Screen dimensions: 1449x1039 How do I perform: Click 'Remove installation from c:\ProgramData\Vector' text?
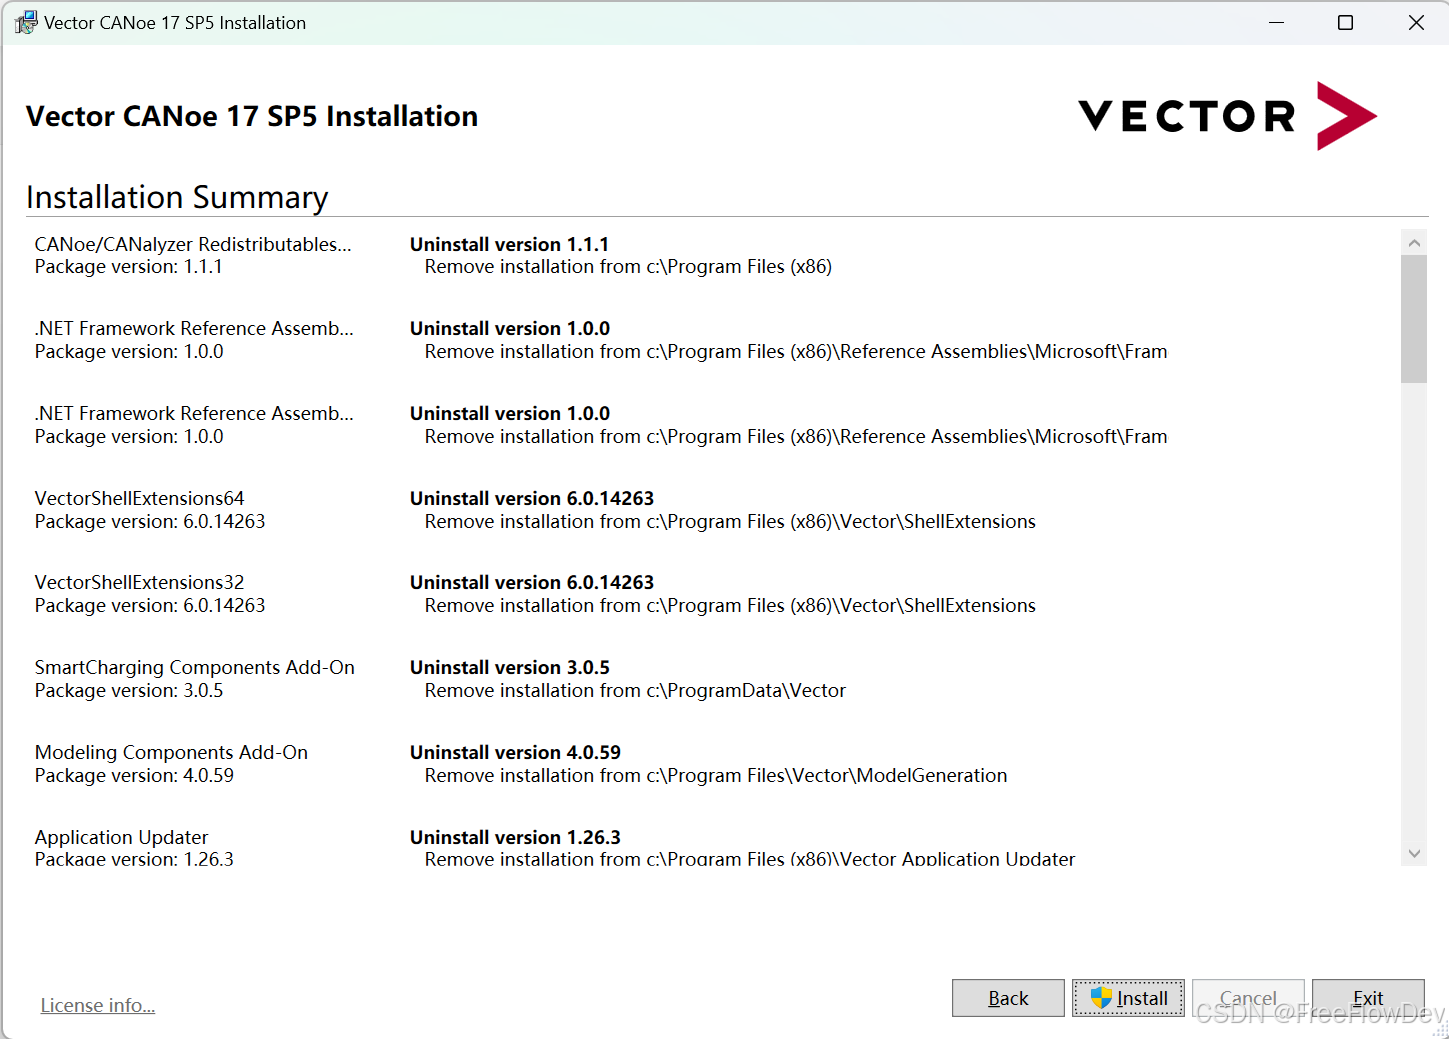[x=635, y=691]
